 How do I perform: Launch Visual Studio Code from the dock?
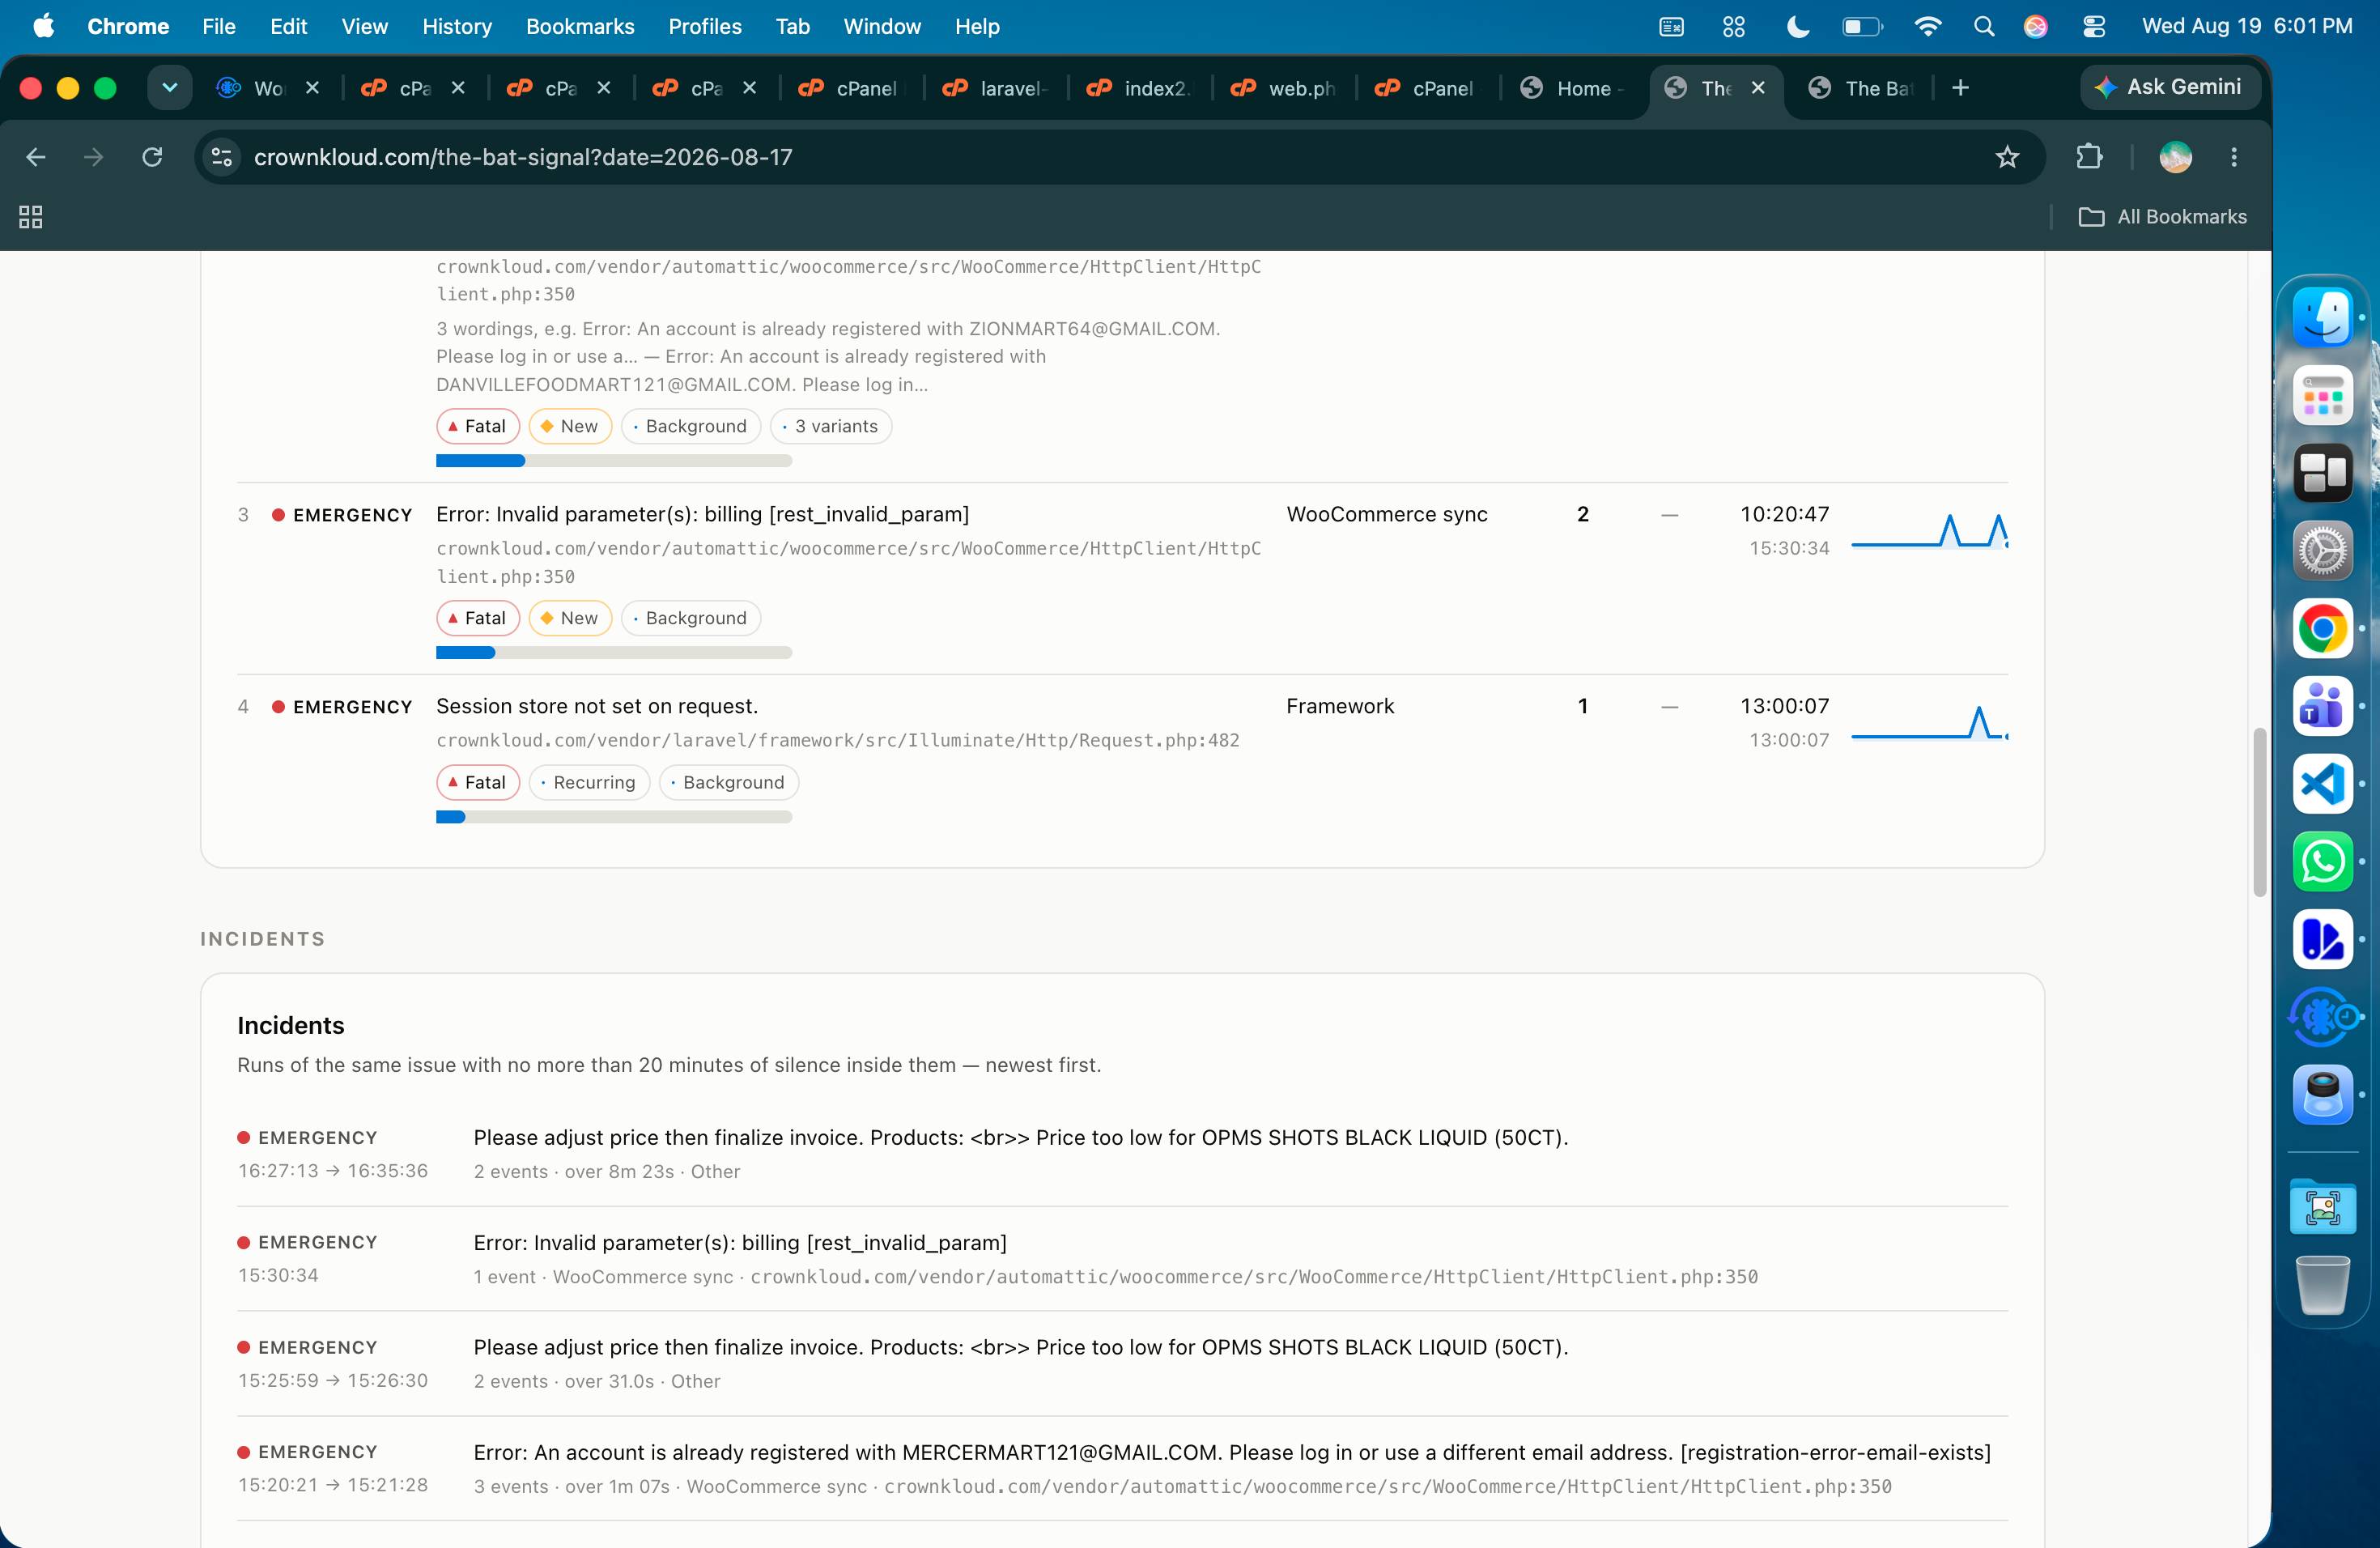click(x=2322, y=783)
